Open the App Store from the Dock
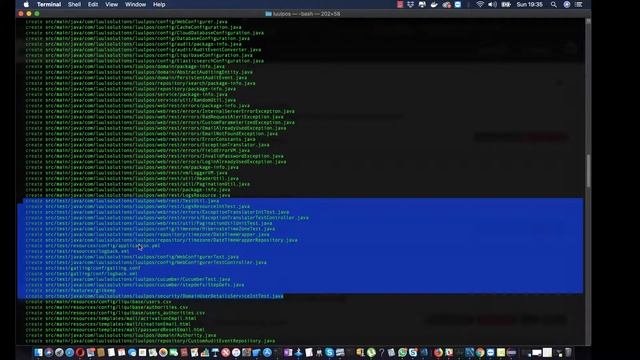This screenshot has width=640, height=360. coord(267,352)
